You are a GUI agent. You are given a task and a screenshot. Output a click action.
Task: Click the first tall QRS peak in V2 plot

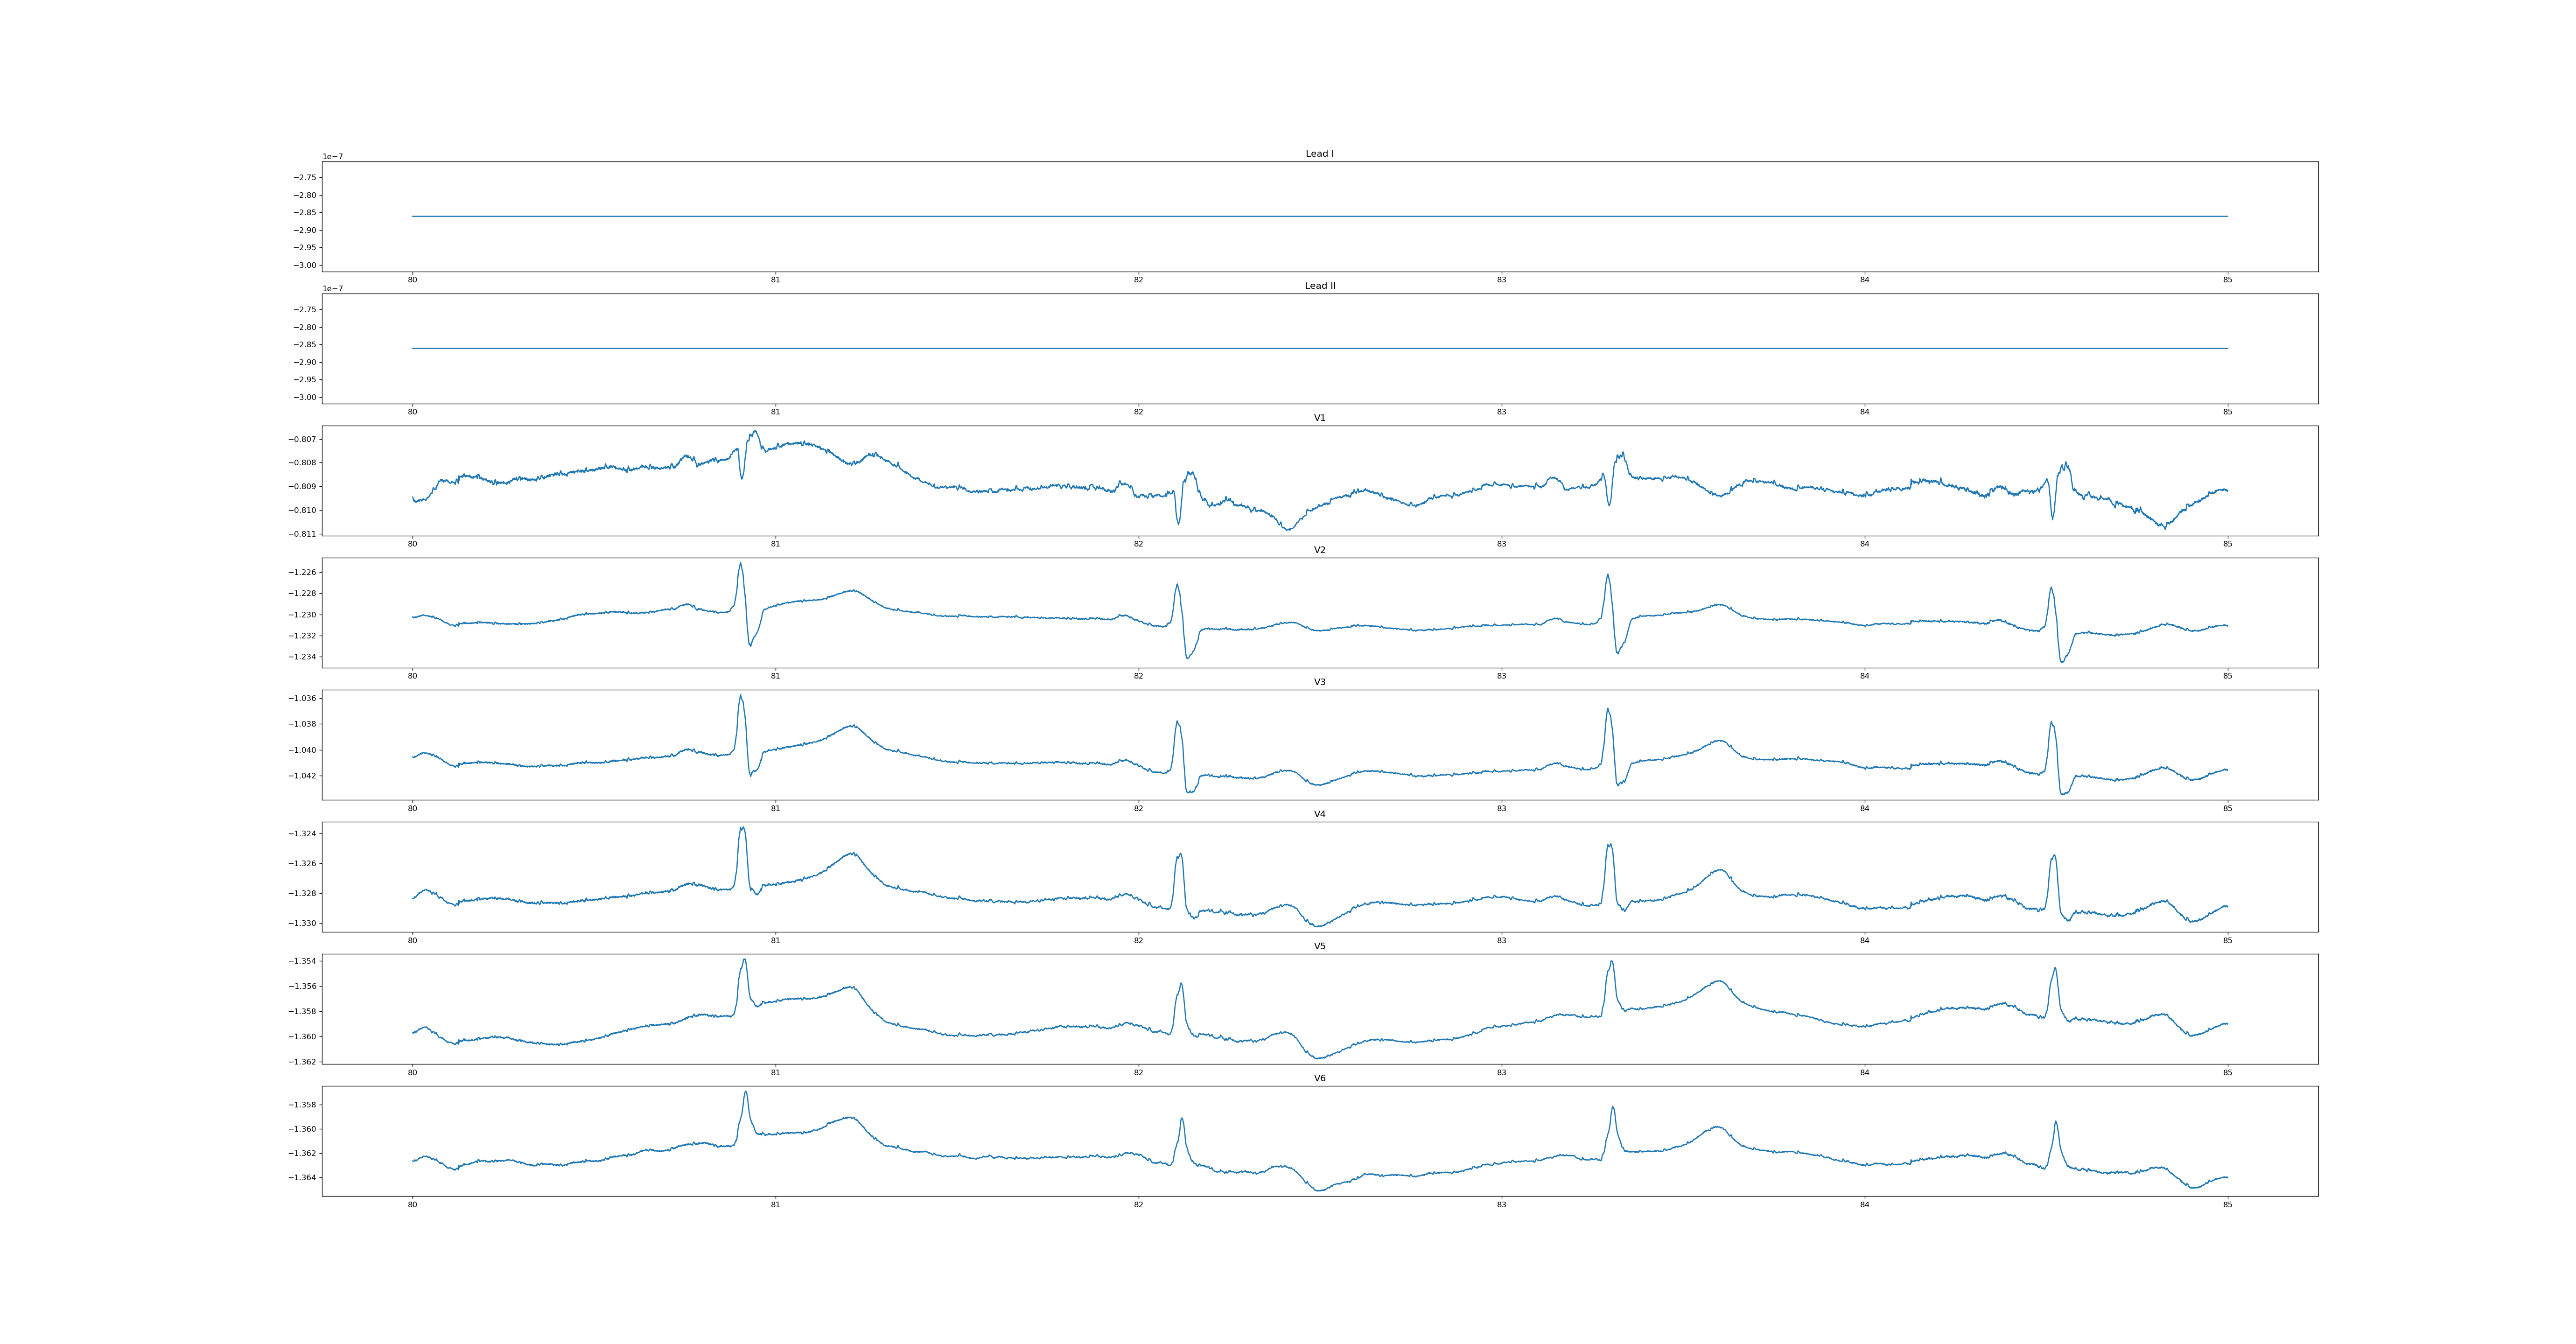[740, 564]
